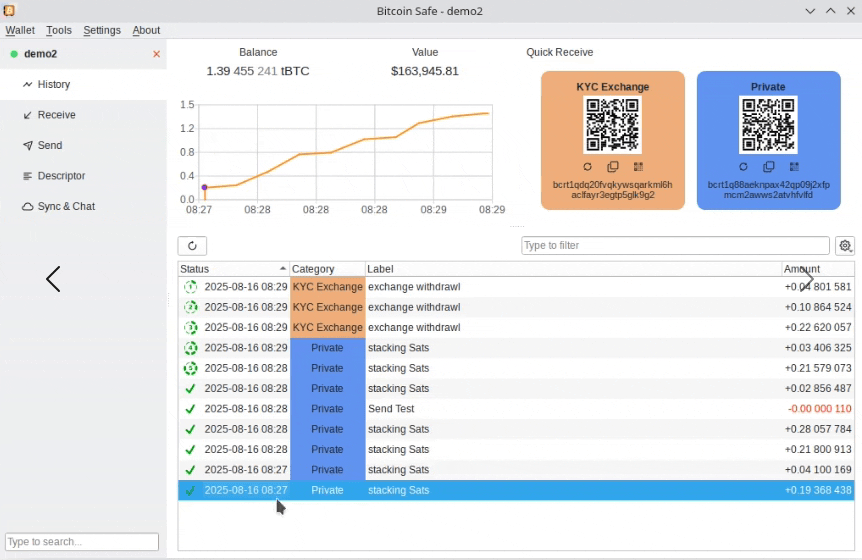Open the Wallet menu
Viewport: 862px width, 560px height.
click(20, 31)
